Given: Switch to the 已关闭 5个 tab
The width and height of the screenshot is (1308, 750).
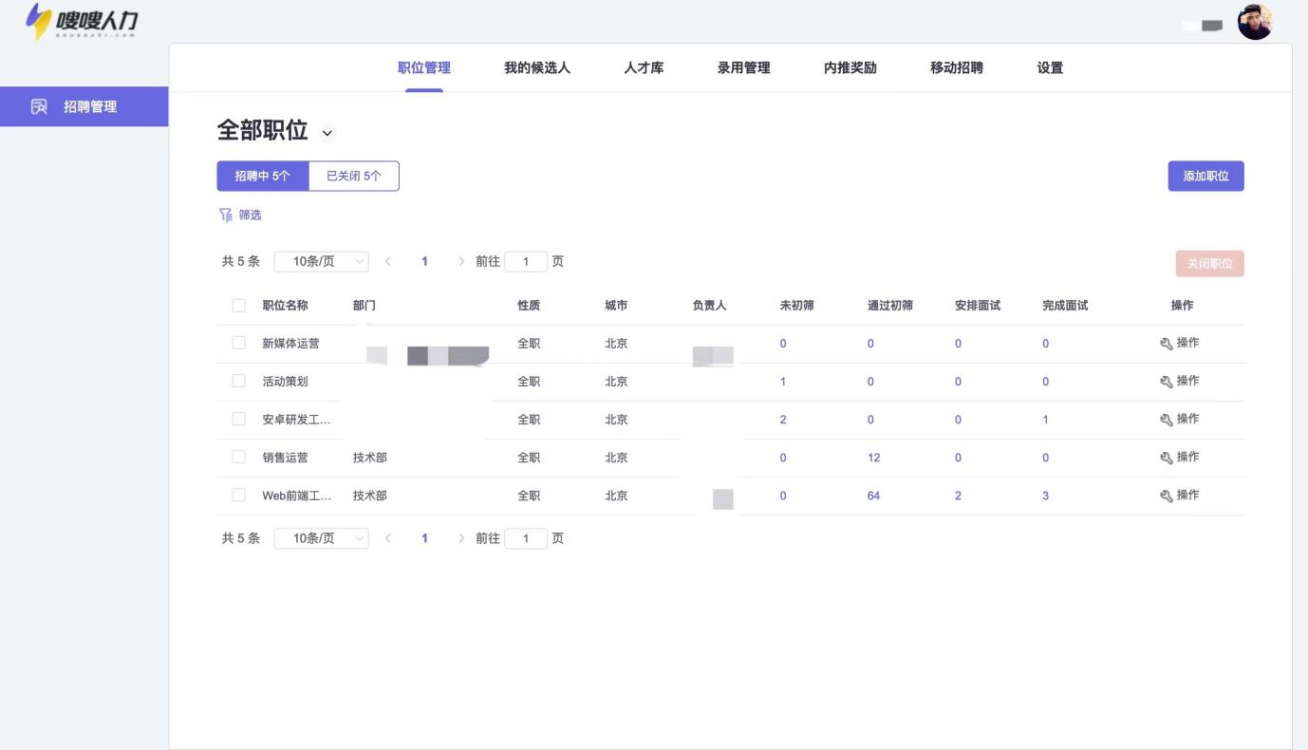Looking at the screenshot, I should [x=355, y=175].
